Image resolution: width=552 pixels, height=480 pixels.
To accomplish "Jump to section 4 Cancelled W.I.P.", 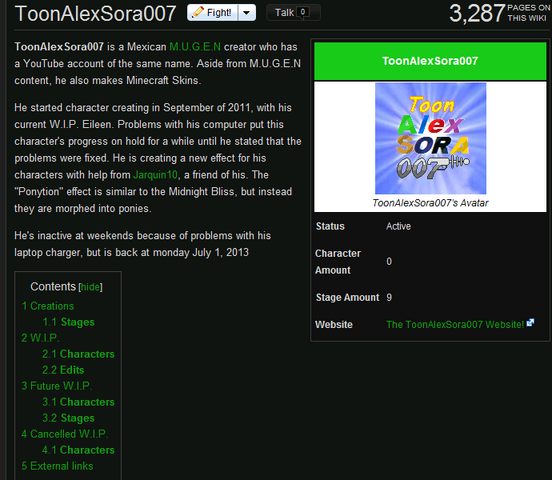I will pos(64,434).
